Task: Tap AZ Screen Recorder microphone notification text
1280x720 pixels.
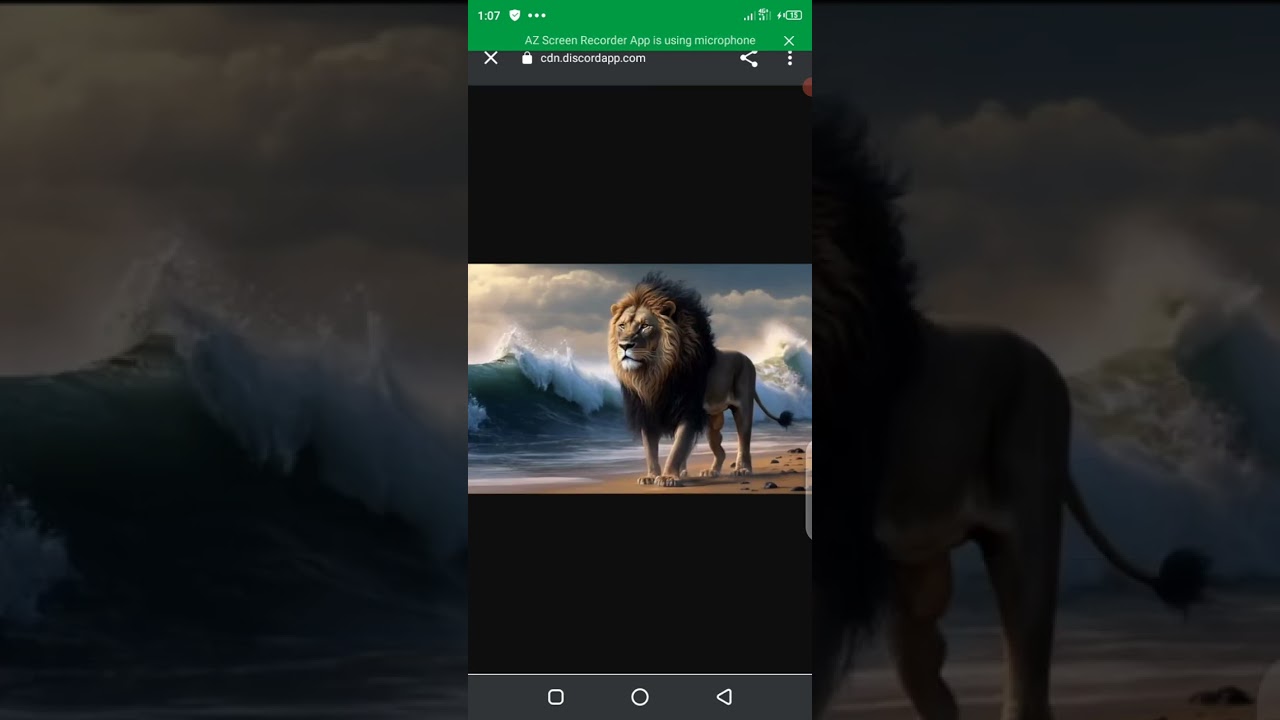Action: (640, 41)
